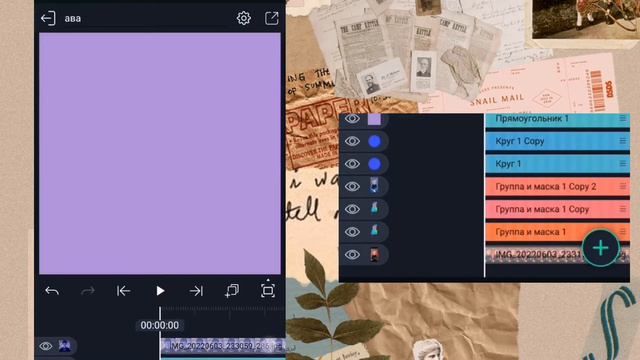Select the Прямоугольник 1 layer bar
Screen dimensions: 640x360
558,120
